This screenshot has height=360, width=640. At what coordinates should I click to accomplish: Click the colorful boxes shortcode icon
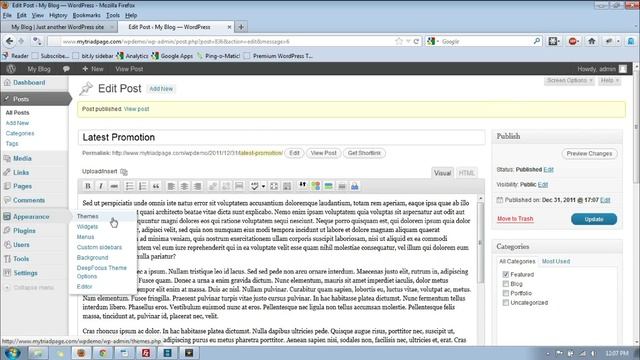pyautogui.click(x=316, y=186)
